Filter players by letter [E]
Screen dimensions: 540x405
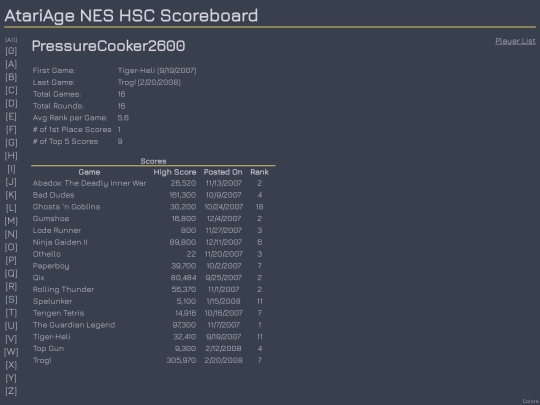11,116
